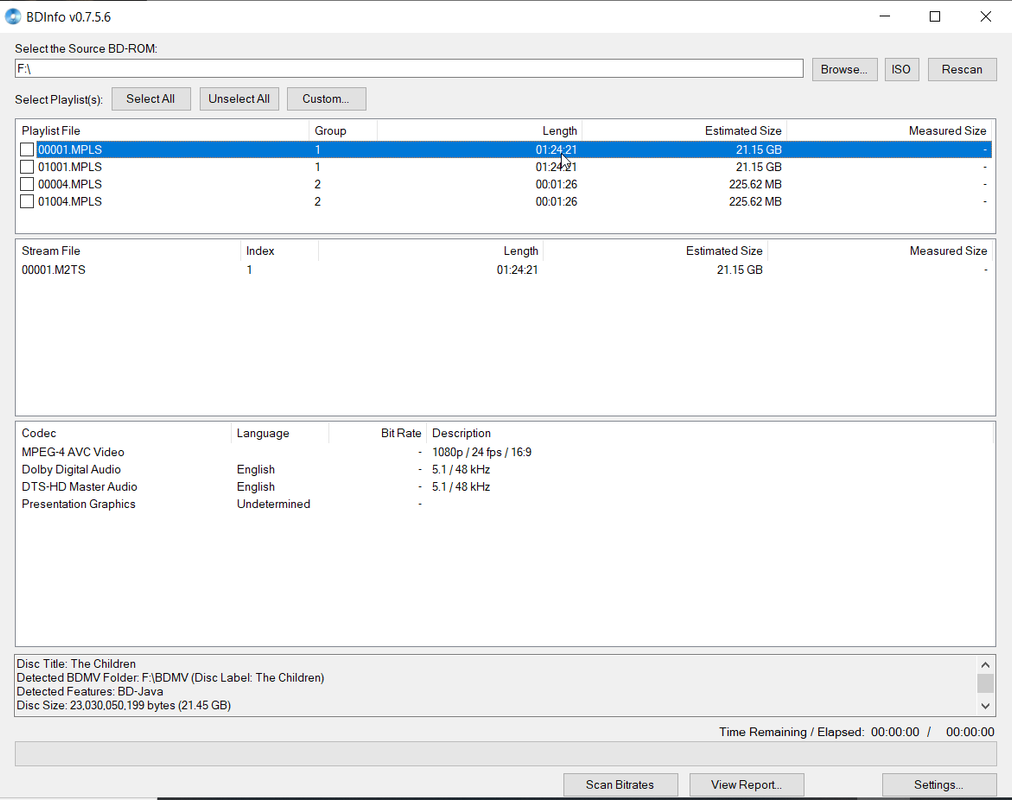This screenshot has height=800, width=1012.
Task: Click the Disc Title: The Children line
Action: point(76,664)
